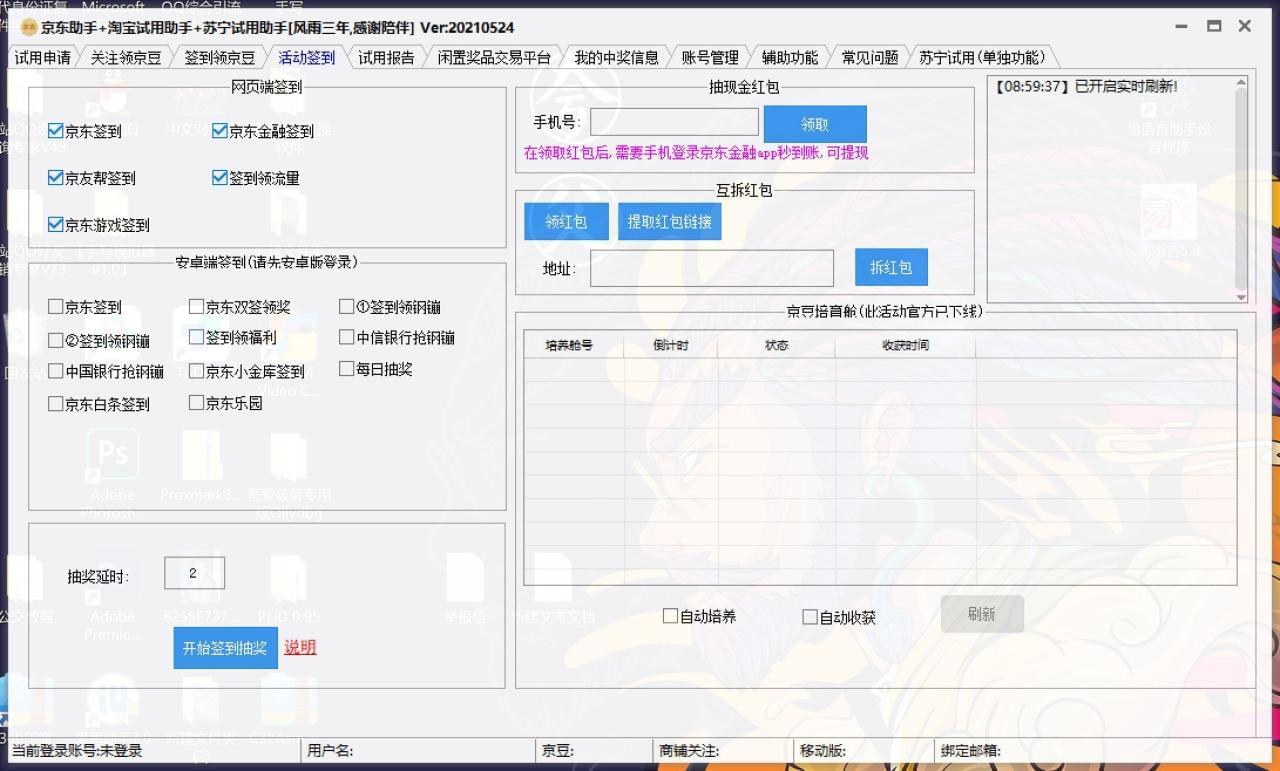Close the 京东助手 window
The image size is (1280, 771).
[x=1245, y=27]
